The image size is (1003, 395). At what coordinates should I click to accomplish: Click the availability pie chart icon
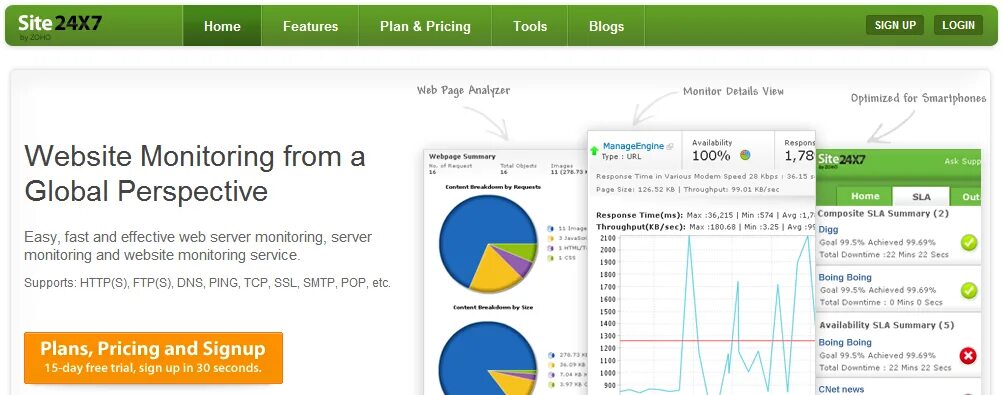(x=745, y=155)
